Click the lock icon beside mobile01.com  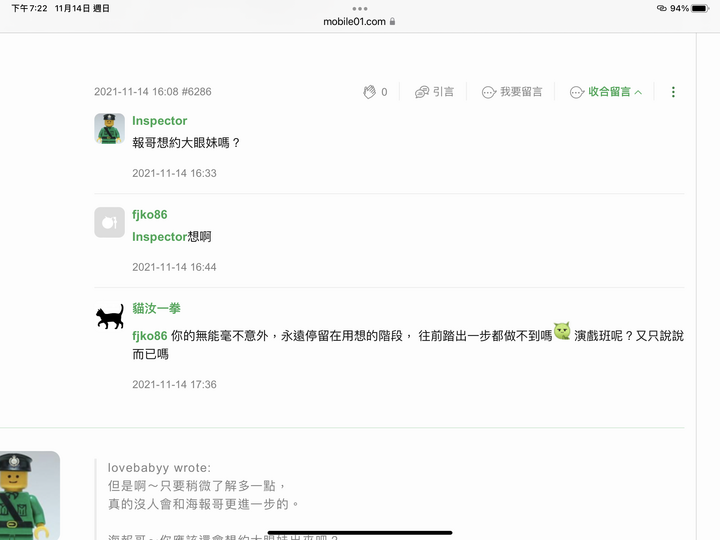[x=392, y=22]
